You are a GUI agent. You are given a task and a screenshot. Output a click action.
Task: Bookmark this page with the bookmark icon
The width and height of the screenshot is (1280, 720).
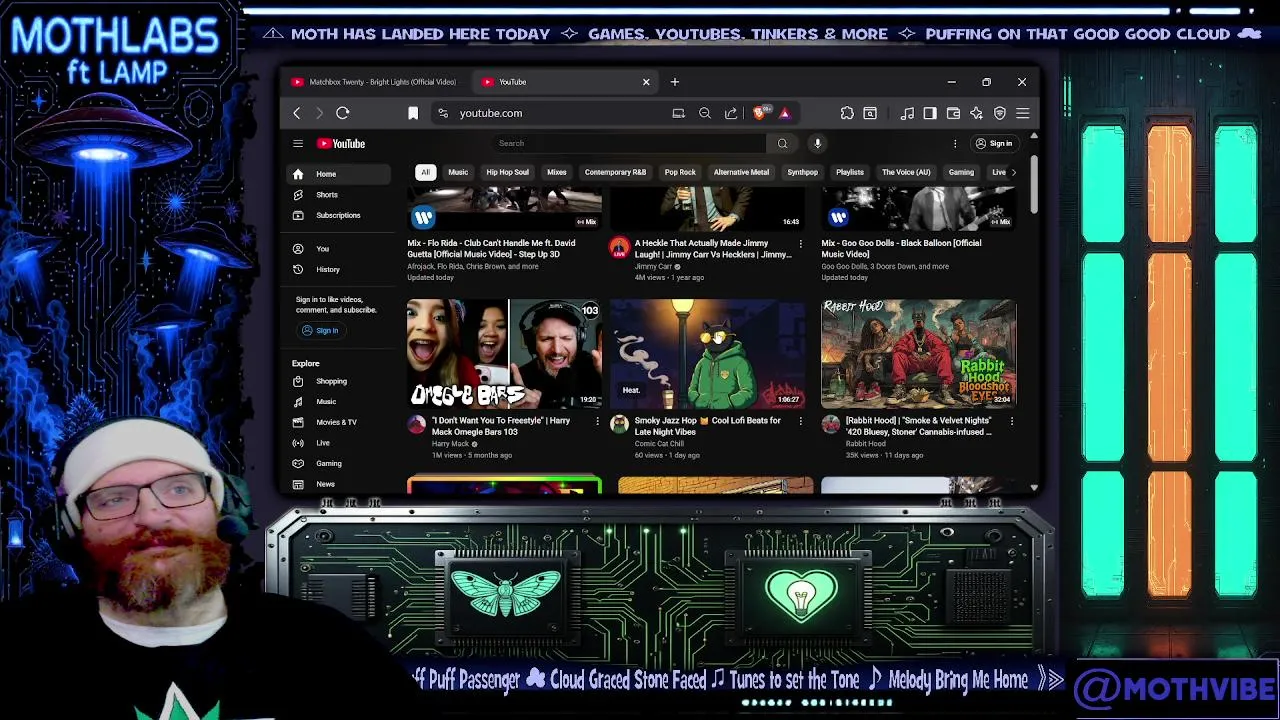click(x=413, y=113)
